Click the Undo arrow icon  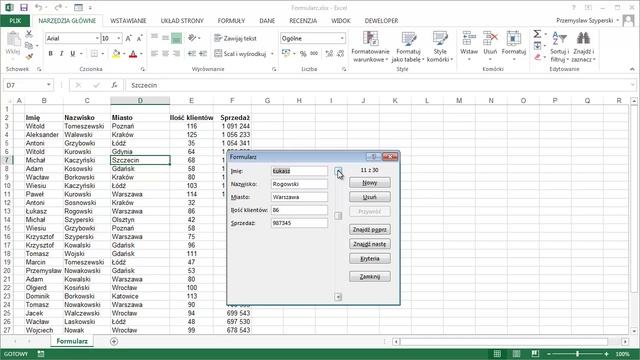point(38,8)
